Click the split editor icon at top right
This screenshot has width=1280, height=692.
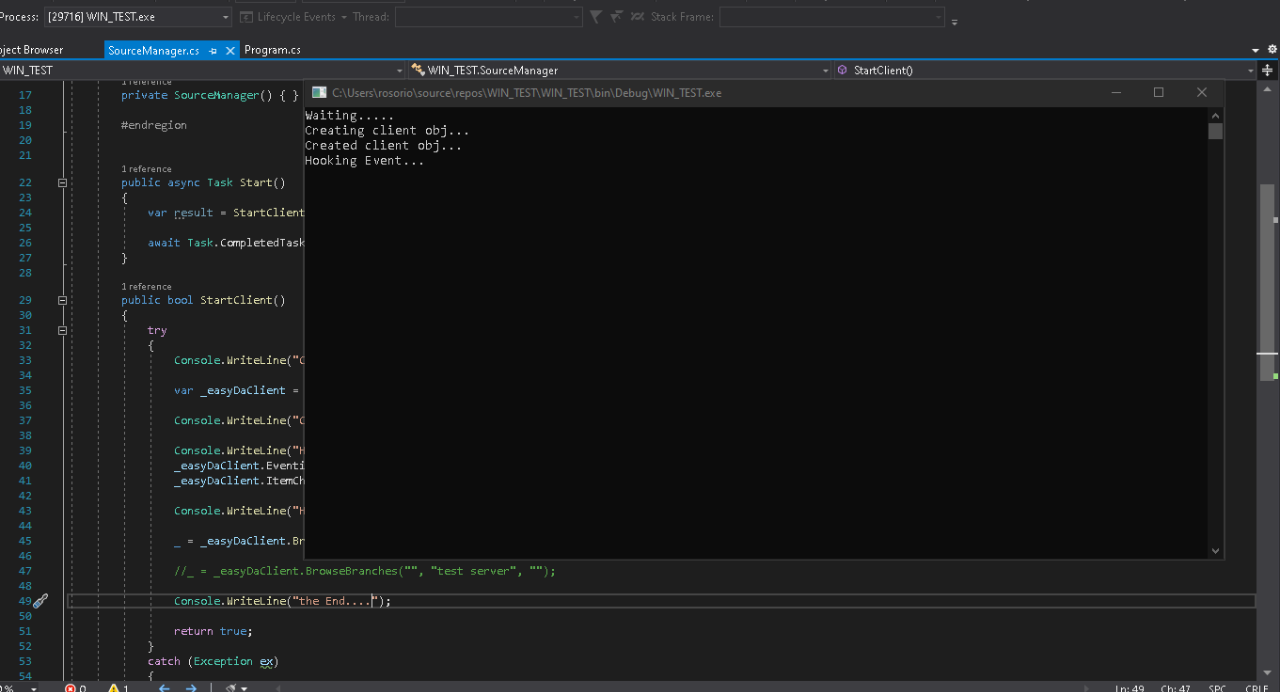pyautogui.click(x=1267, y=70)
